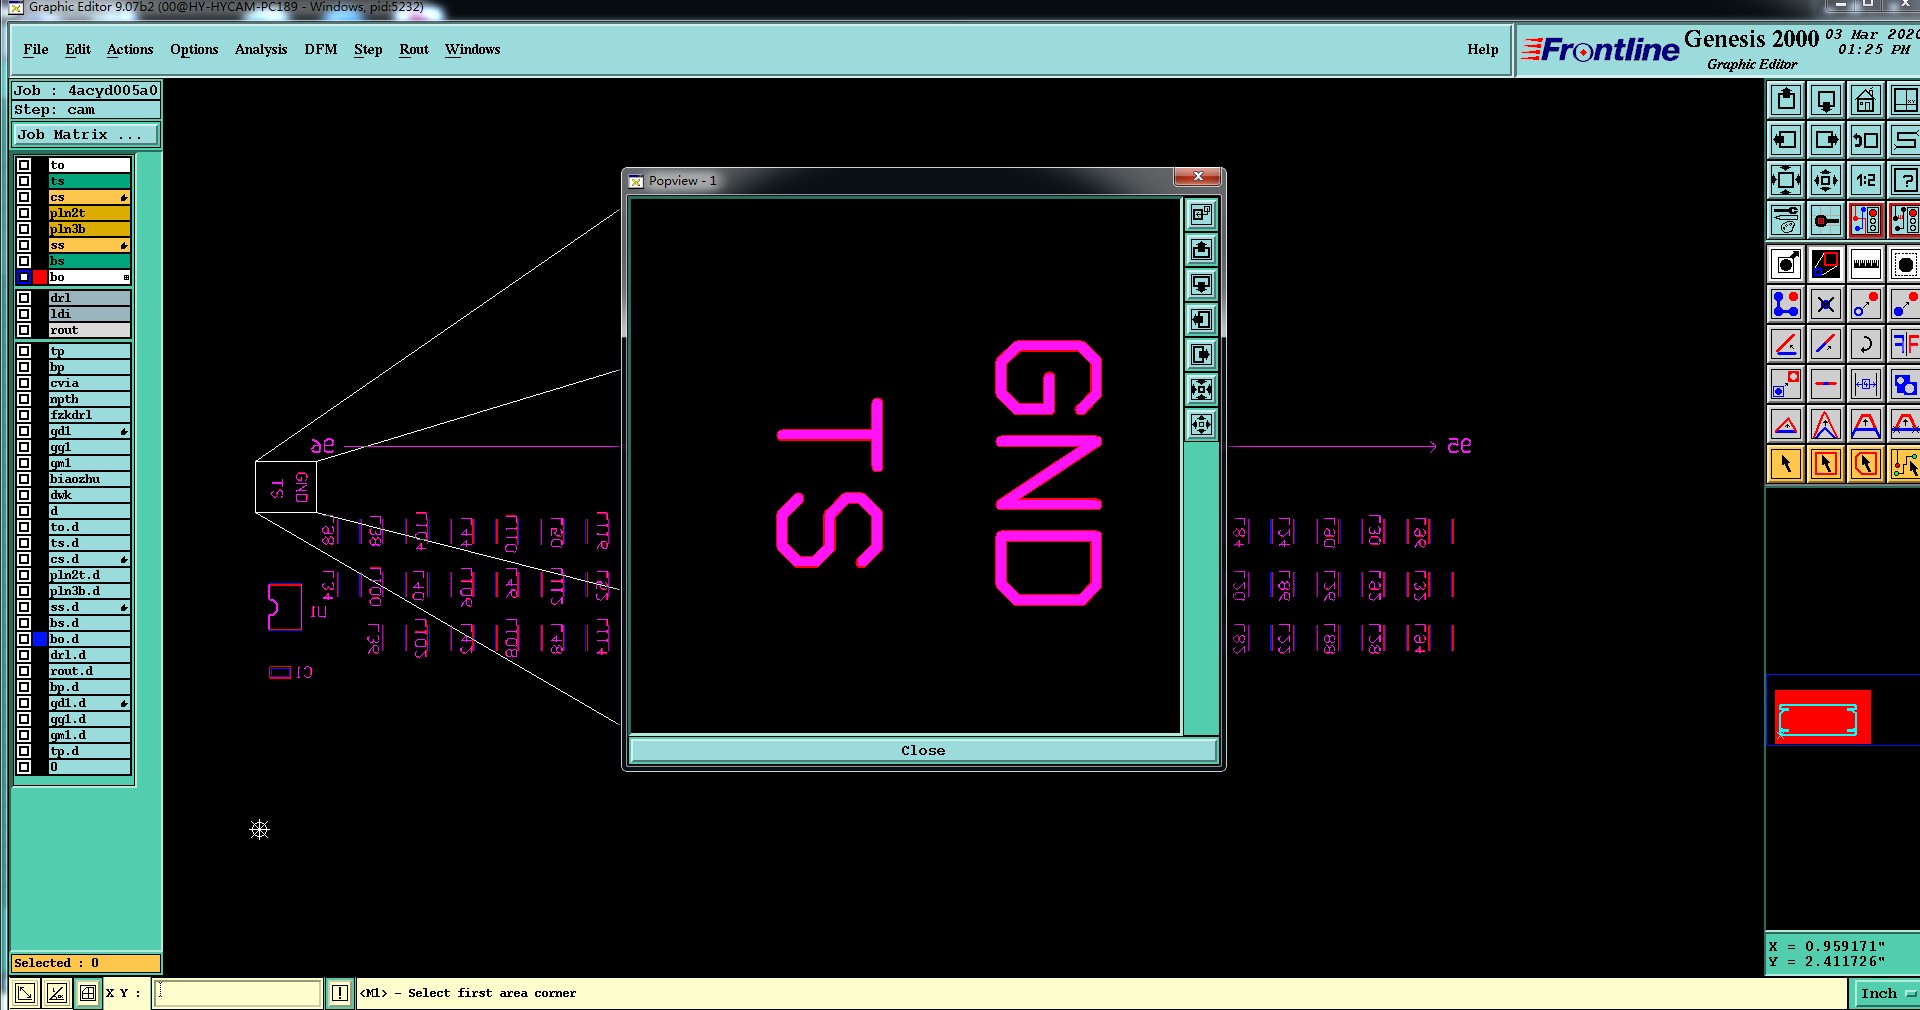The width and height of the screenshot is (1920, 1010).
Task: Select layer row 'cvia'
Action: click(x=89, y=383)
